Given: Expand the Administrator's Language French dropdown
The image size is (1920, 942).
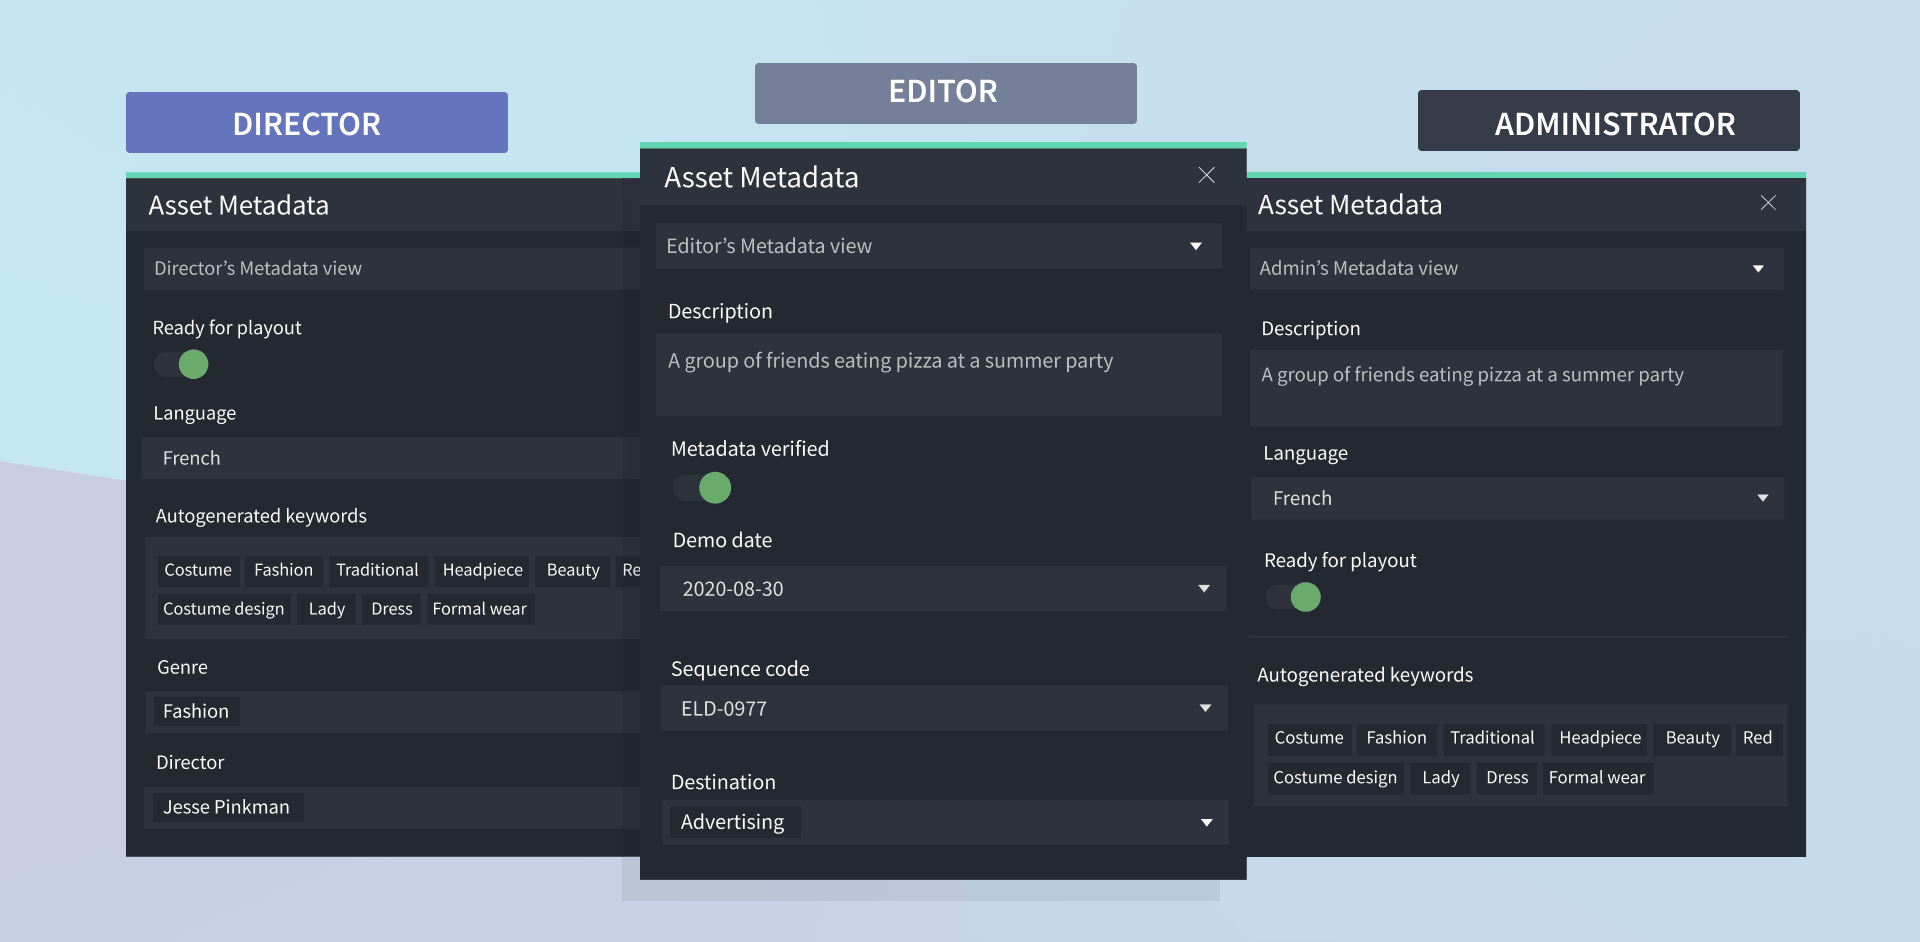Looking at the screenshot, I should [1762, 498].
